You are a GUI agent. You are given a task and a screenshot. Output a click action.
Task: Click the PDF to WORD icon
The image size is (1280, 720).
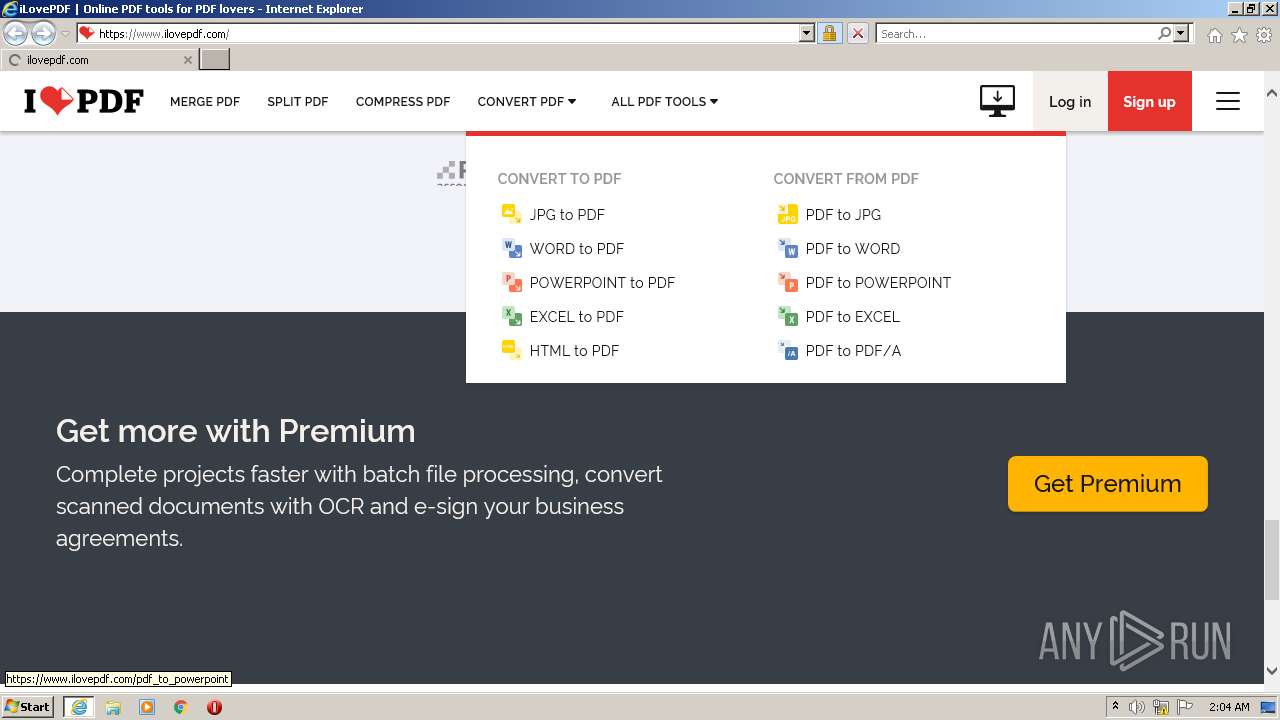(787, 248)
